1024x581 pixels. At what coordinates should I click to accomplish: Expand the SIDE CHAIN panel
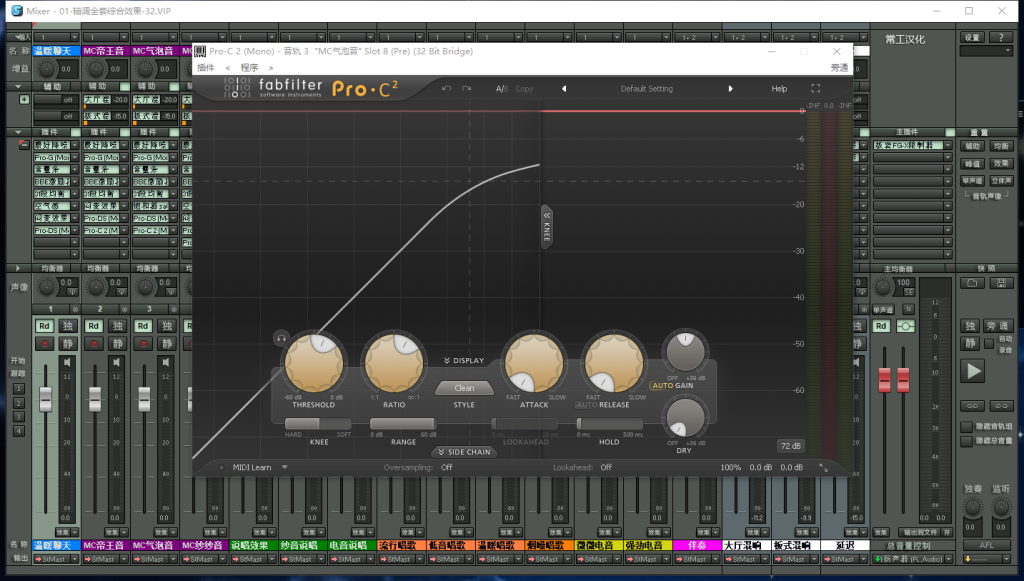464,452
